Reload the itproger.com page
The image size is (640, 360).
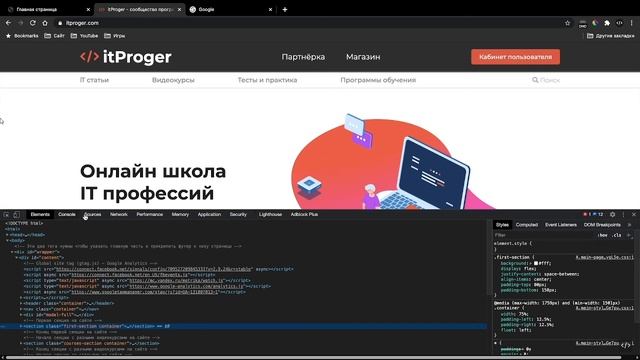click(x=33, y=23)
